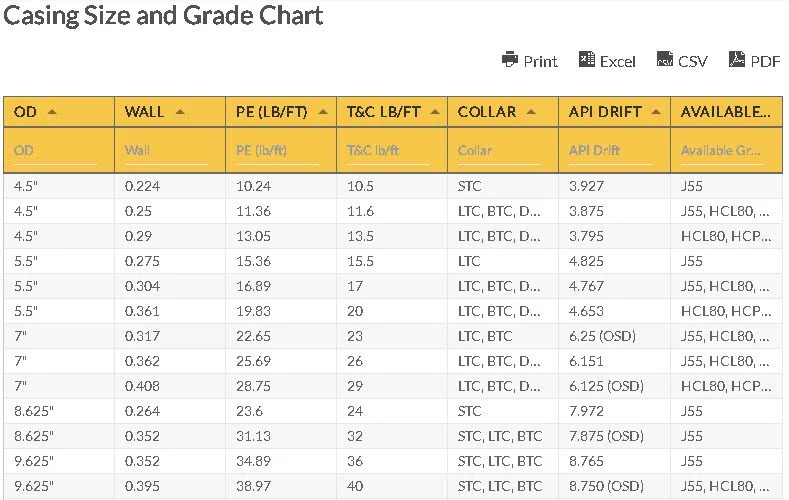Click the Excel spreadsheet icon
The image size is (789, 500).
[587, 60]
